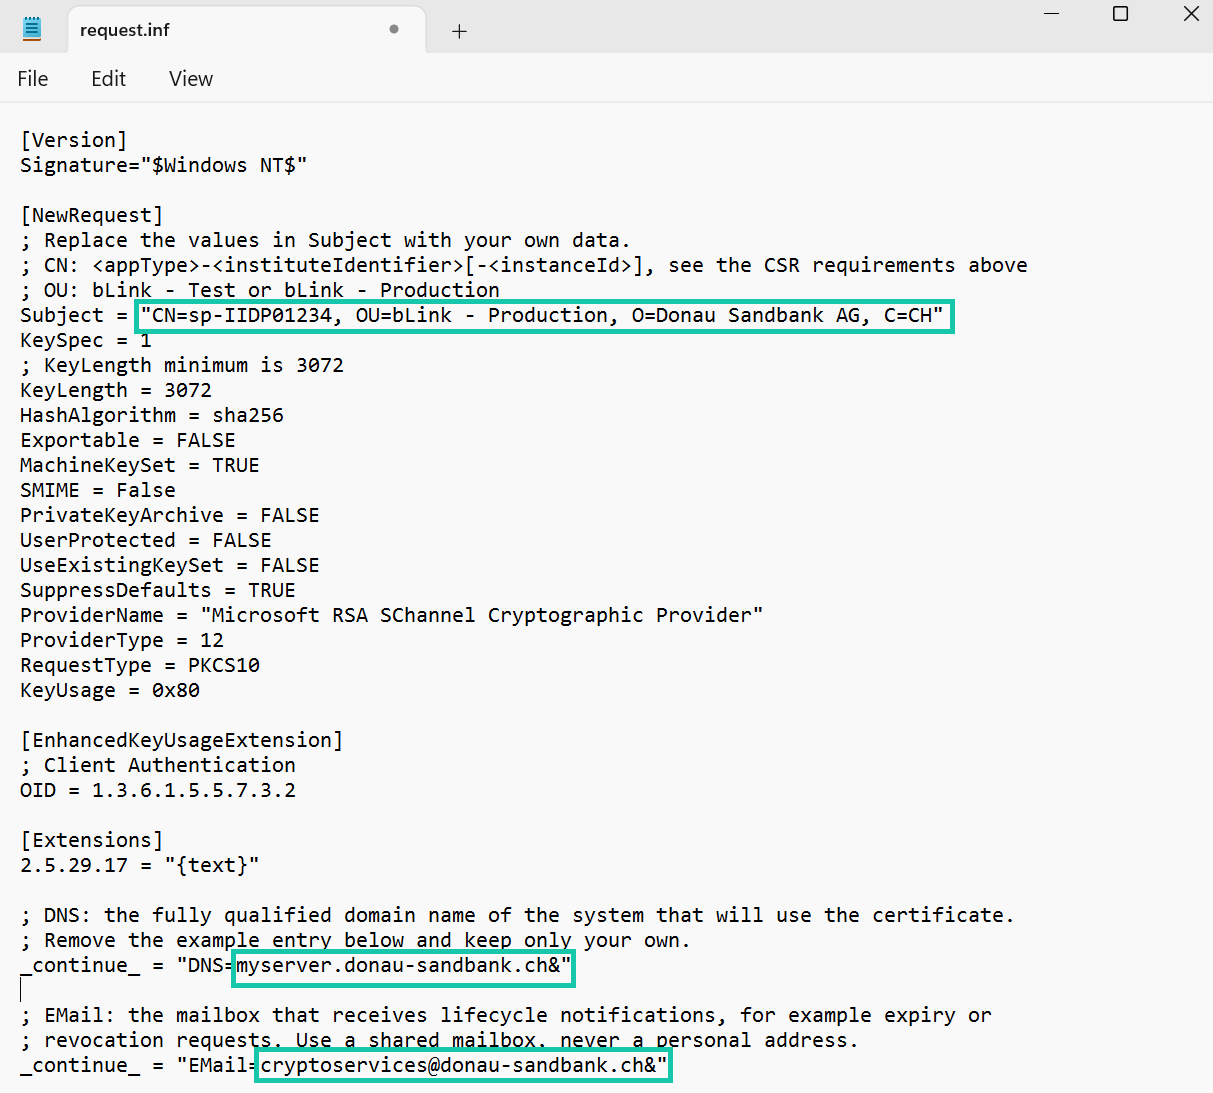Click the "KeyUsage = 0x80" line
Image resolution: width=1213 pixels, height=1093 pixels.
pyautogui.click(x=110, y=690)
